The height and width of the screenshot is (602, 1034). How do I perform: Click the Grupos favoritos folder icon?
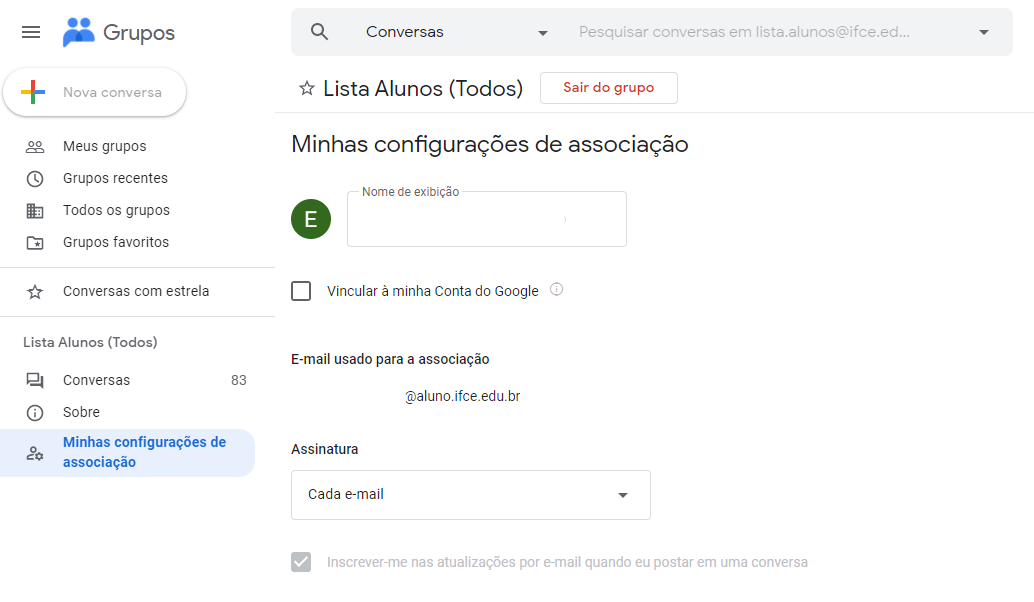coord(35,243)
